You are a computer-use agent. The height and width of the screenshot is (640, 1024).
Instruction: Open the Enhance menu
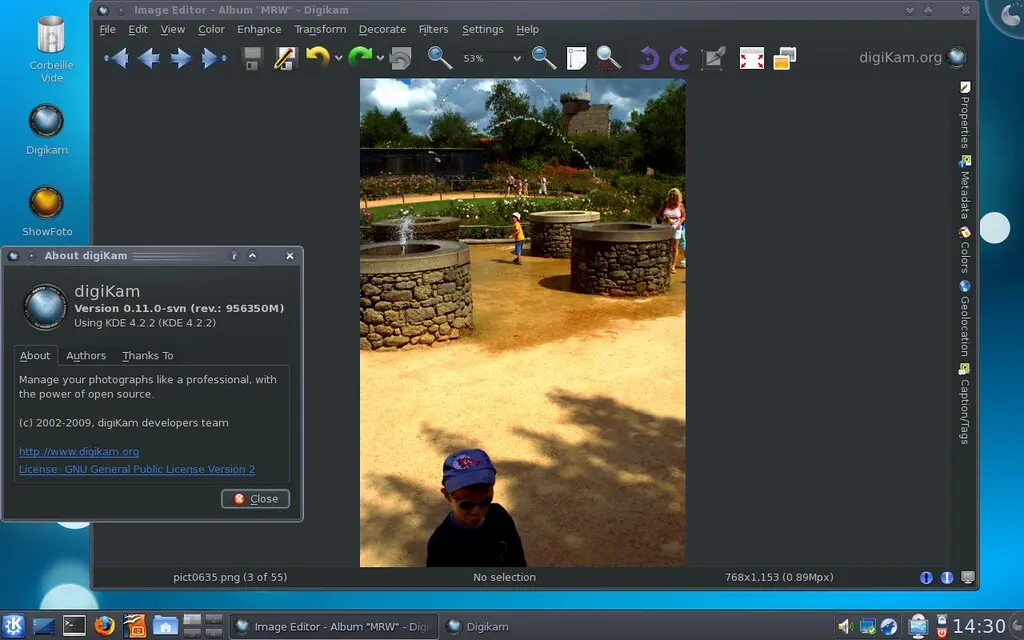coord(259,29)
